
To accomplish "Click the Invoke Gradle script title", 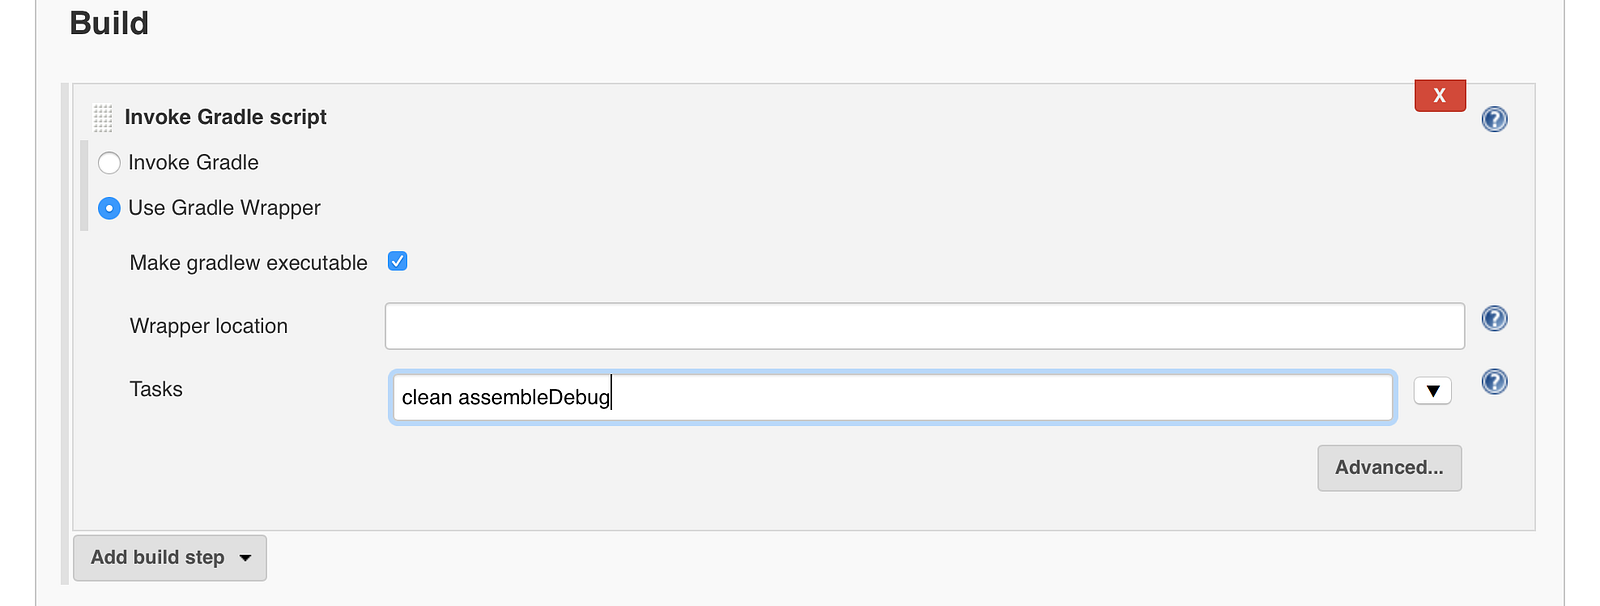I will [225, 117].
